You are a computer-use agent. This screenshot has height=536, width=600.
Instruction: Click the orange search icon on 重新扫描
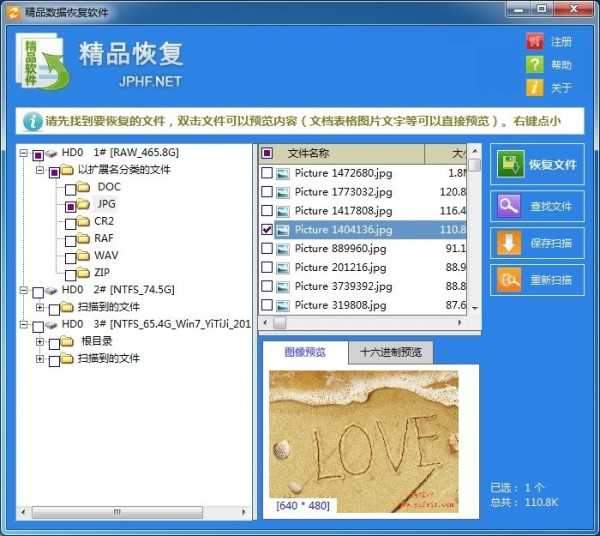tap(509, 280)
